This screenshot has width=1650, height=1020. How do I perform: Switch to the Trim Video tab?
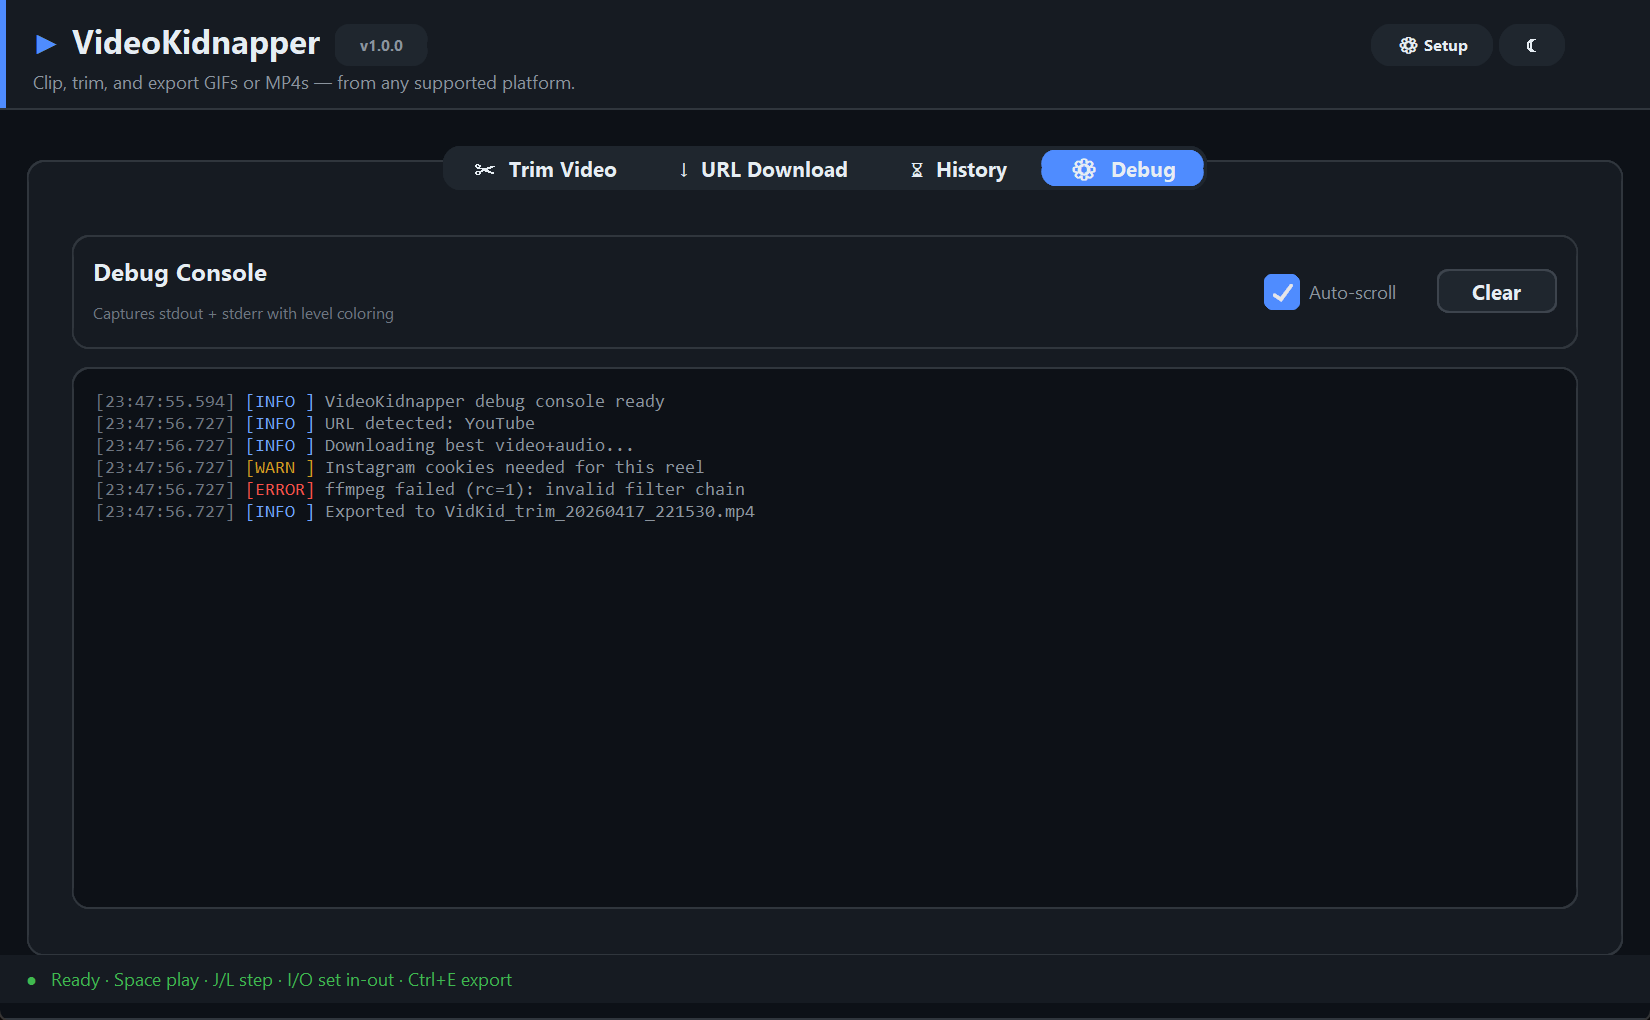click(545, 169)
